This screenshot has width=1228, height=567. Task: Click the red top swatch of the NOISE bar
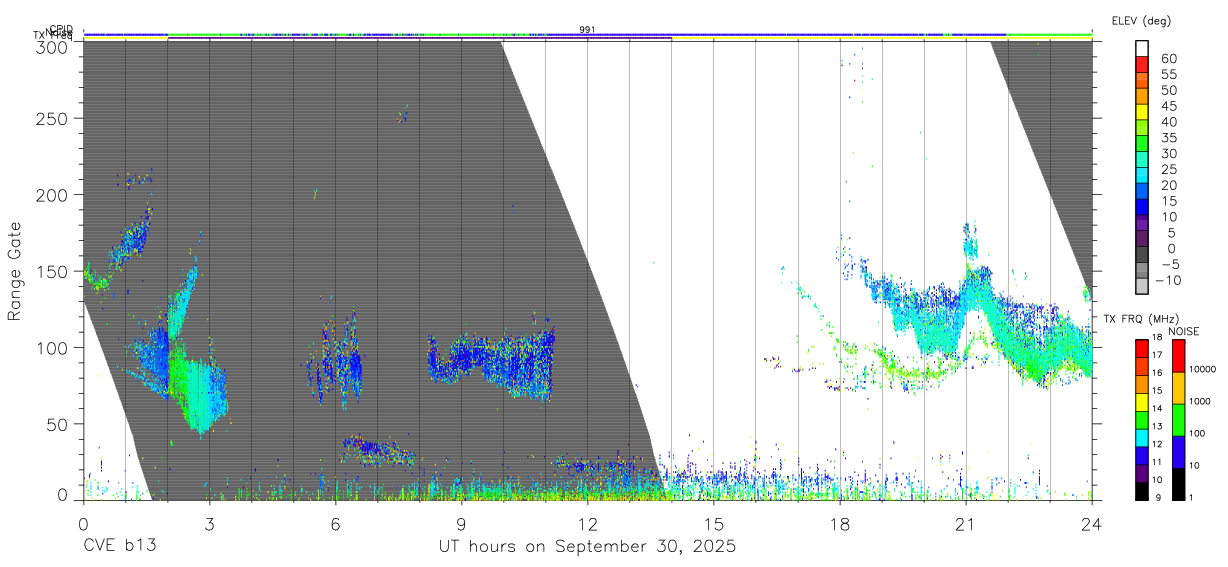click(1178, 355)
